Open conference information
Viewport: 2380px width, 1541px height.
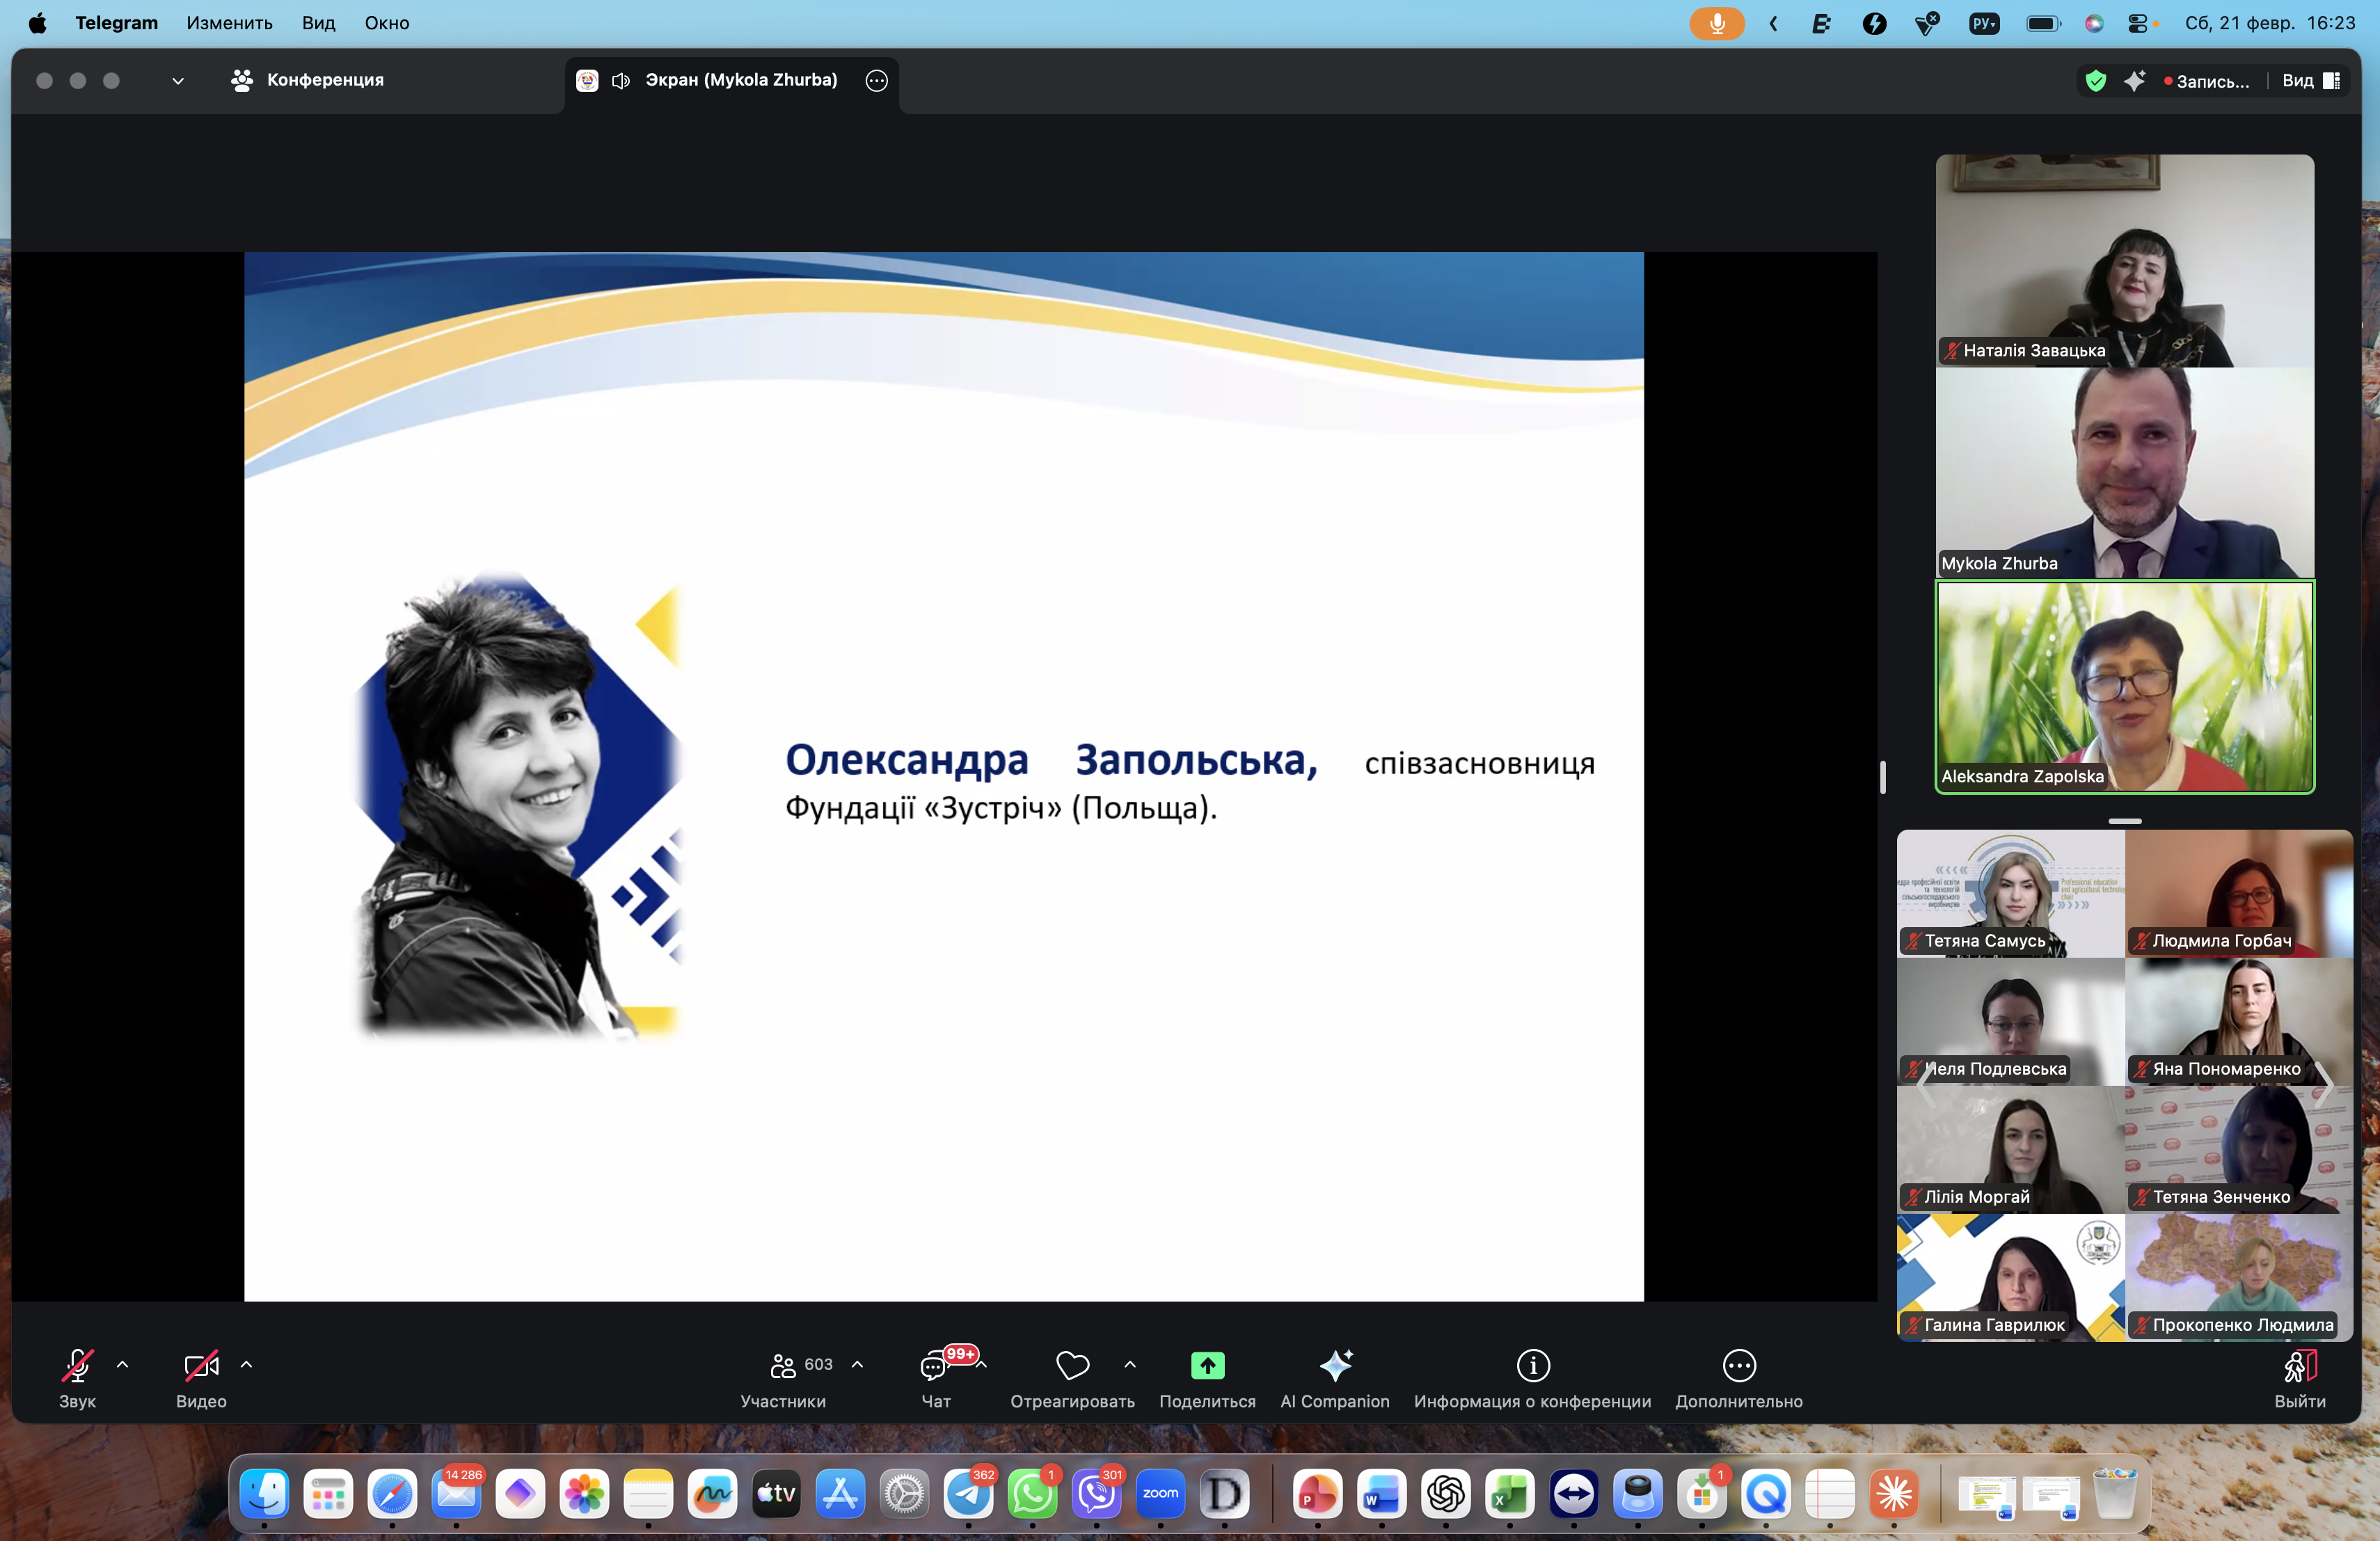tap(1532, 1365)
